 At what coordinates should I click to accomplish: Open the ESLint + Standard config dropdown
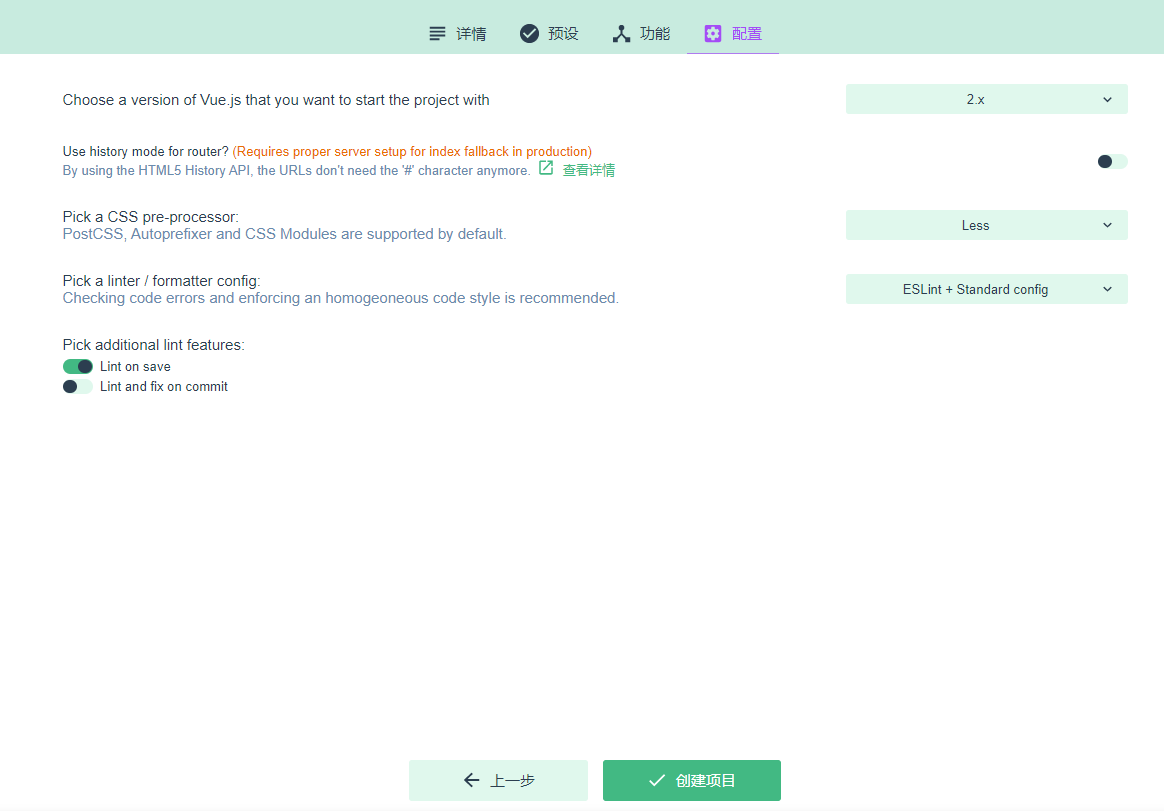(x=986, y=289)
